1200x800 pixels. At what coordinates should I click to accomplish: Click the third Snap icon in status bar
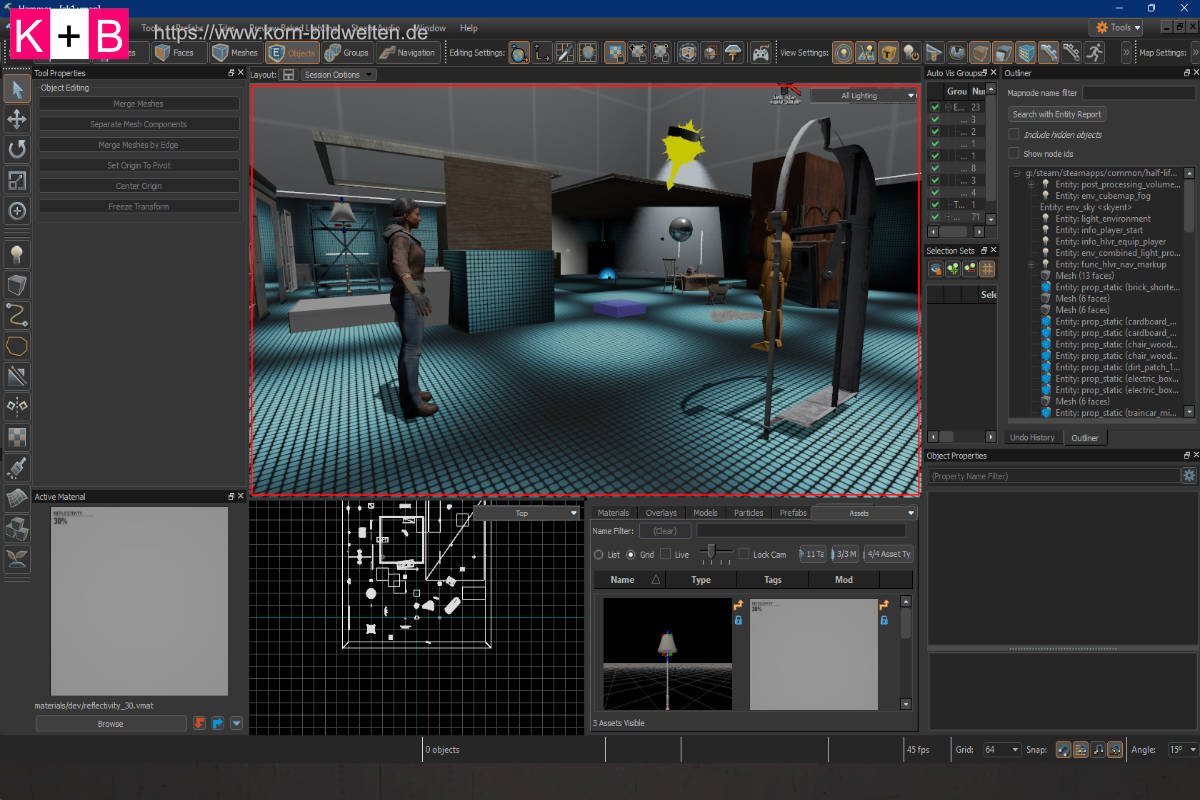[1099, 749]
